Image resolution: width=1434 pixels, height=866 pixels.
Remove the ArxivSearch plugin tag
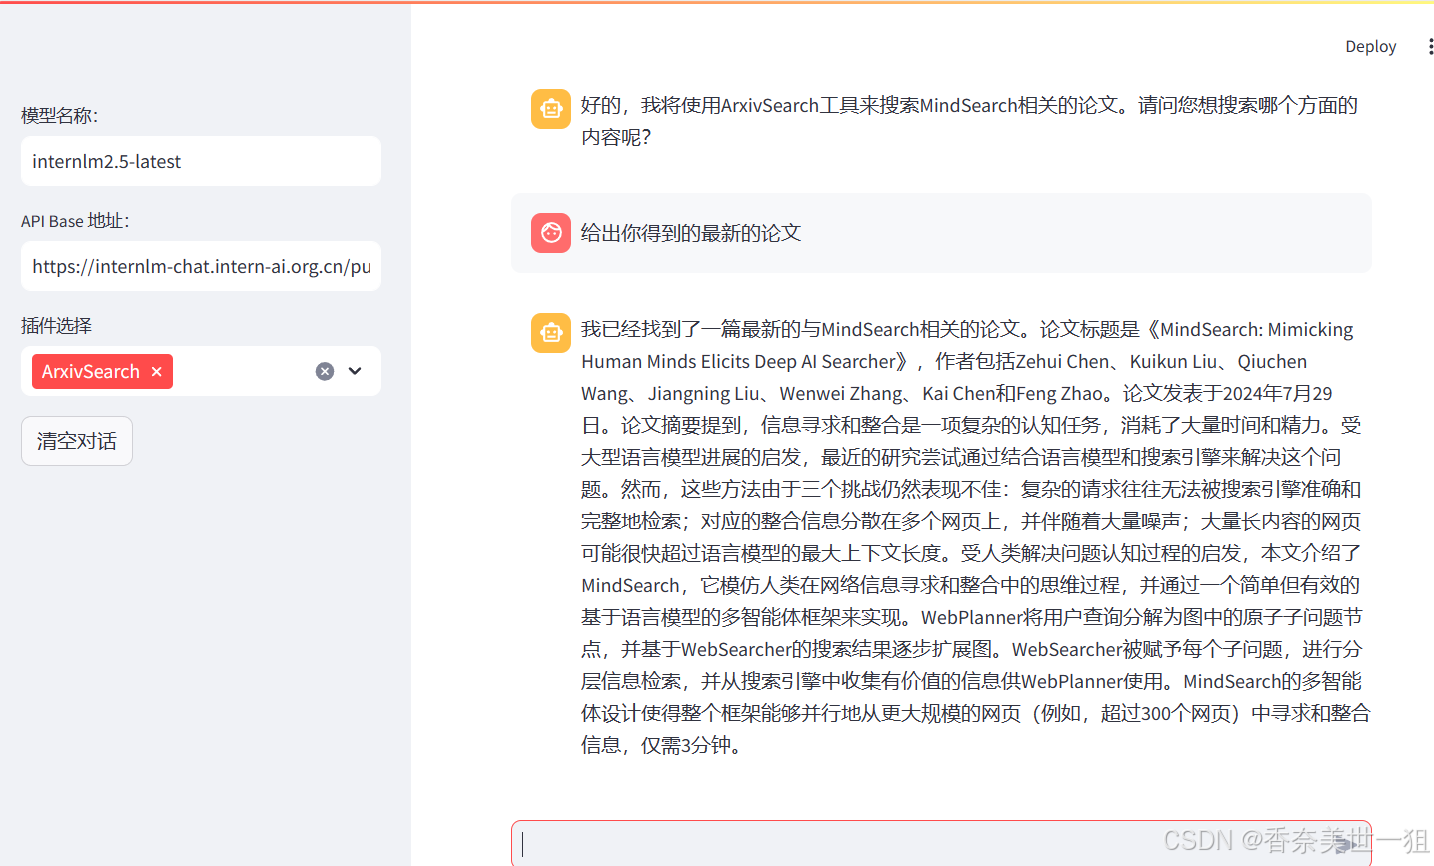(156, 372)
